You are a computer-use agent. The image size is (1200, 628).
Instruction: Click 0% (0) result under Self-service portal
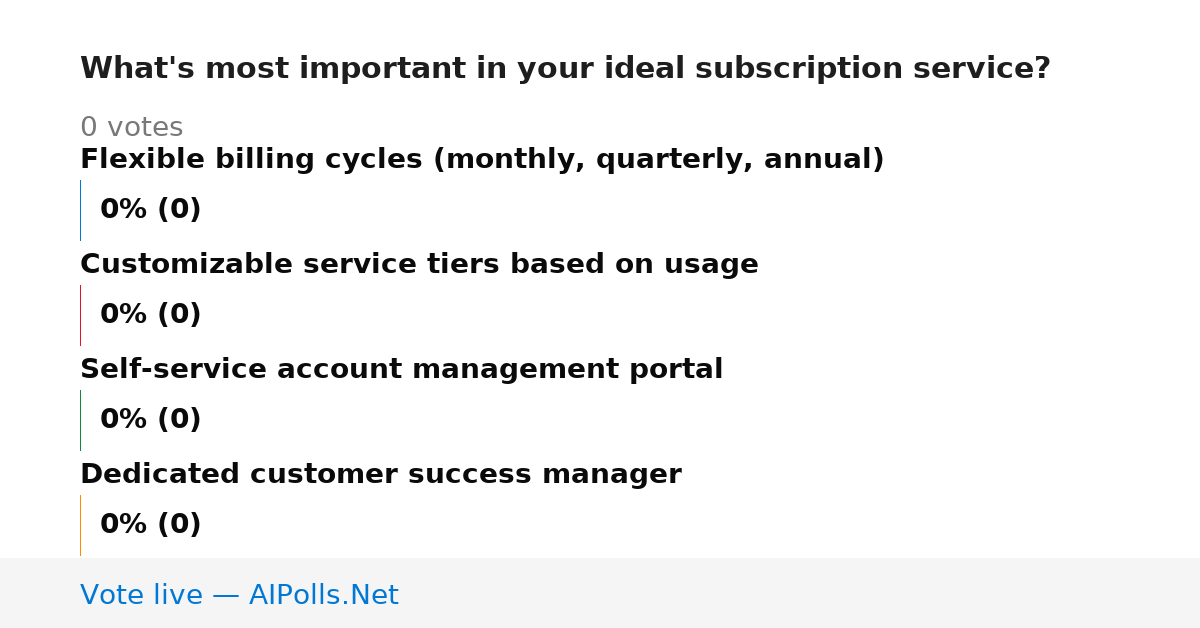(x=151, y=420)
